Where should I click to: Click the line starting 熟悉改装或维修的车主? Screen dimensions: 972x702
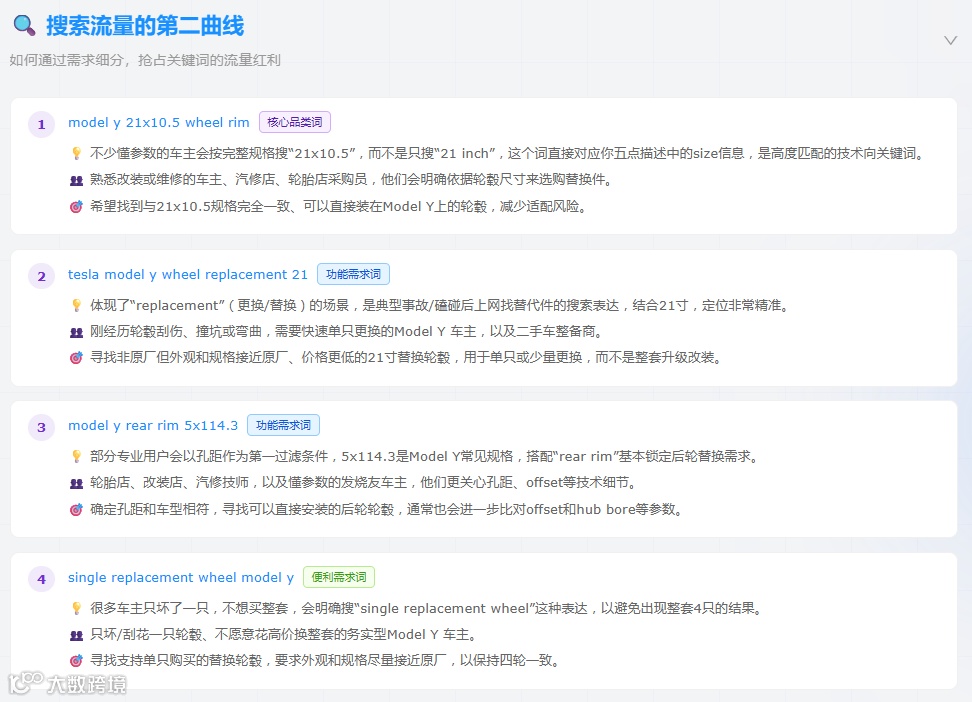[352, 180]
